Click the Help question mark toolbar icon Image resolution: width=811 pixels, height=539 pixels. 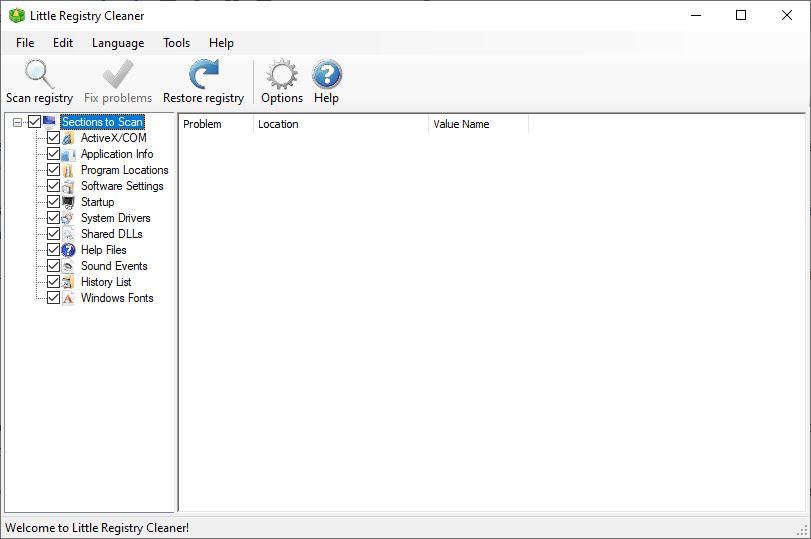(326, 75)
